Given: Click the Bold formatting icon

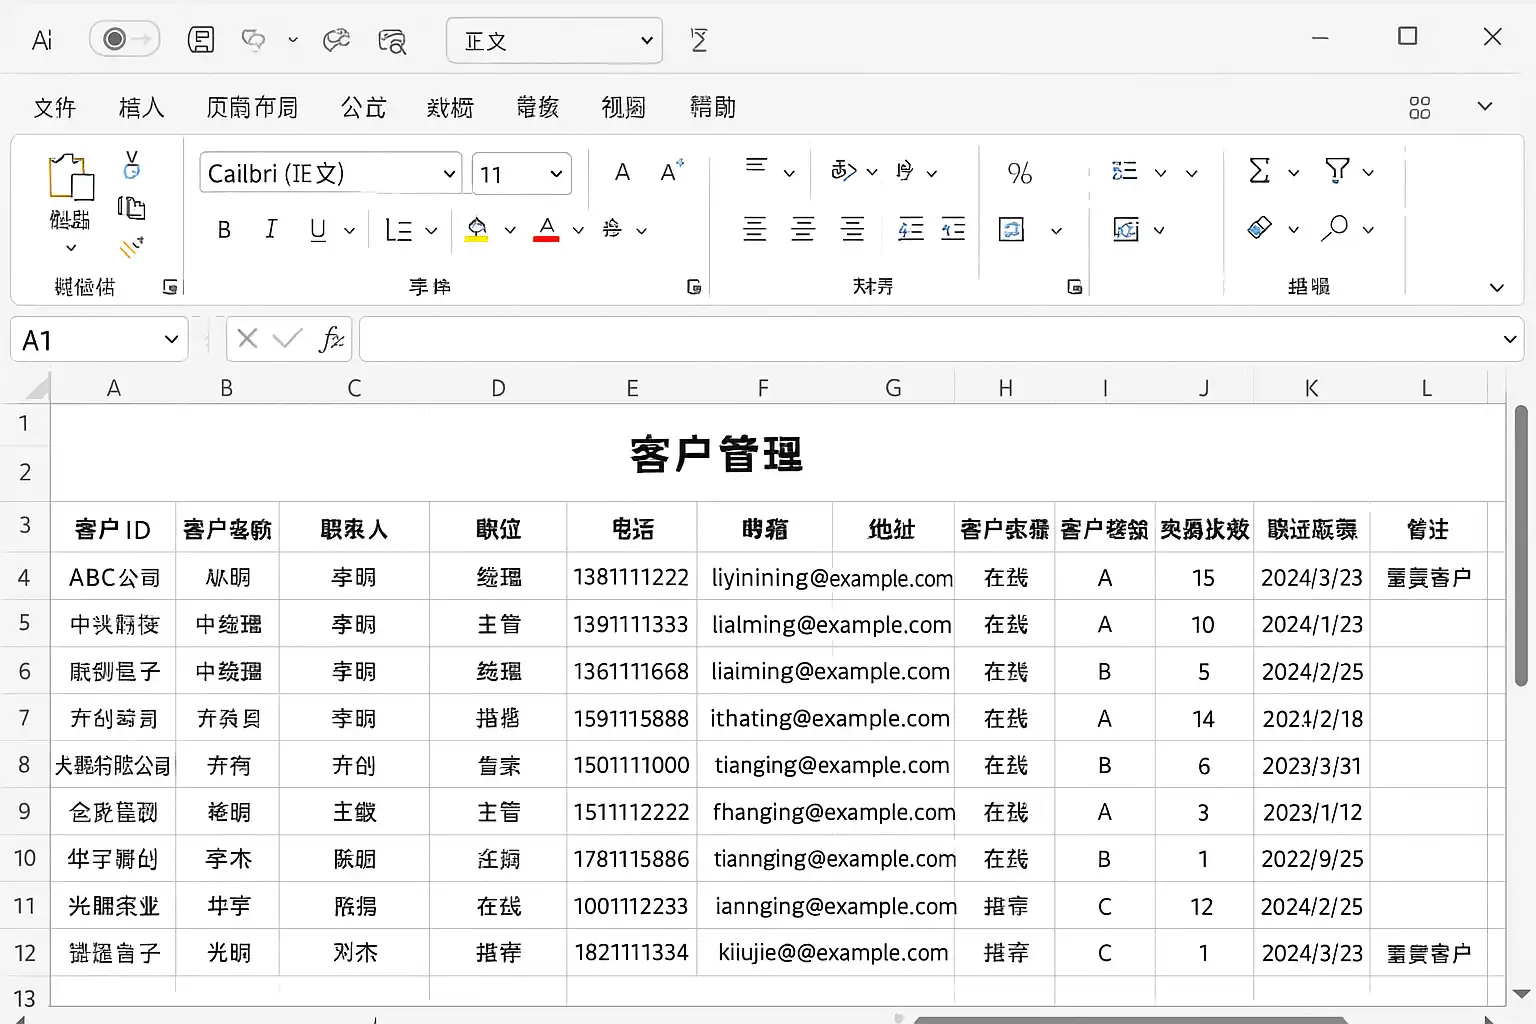Looking at the screenshot, I should coord(224,230).
